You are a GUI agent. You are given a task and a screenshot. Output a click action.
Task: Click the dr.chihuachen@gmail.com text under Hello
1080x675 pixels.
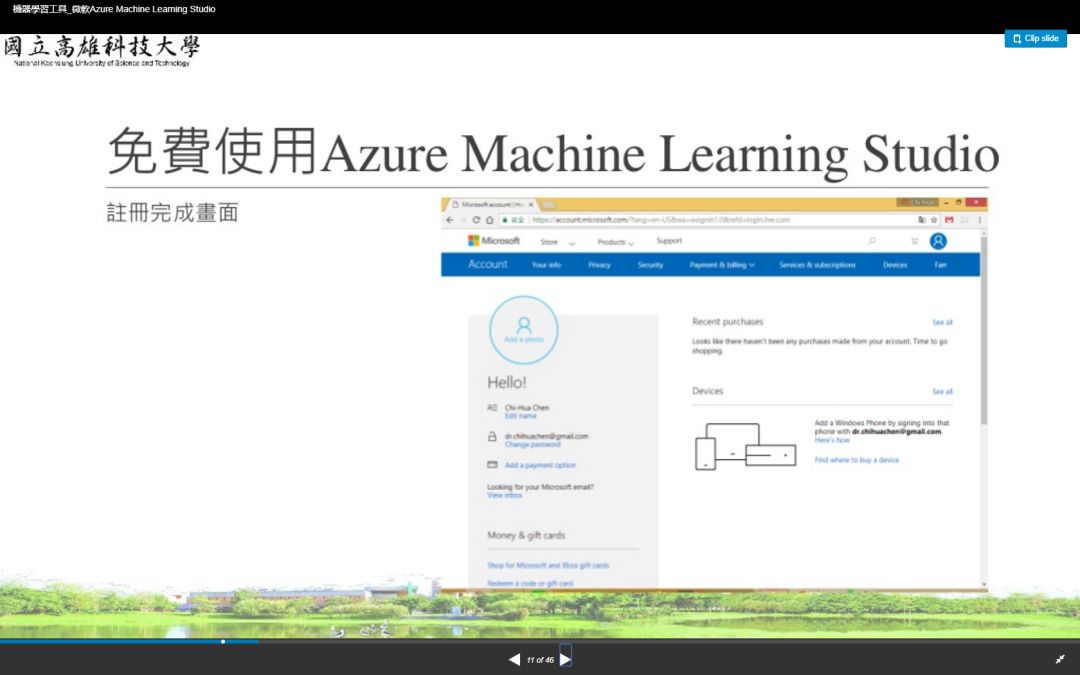pos(546,436)
